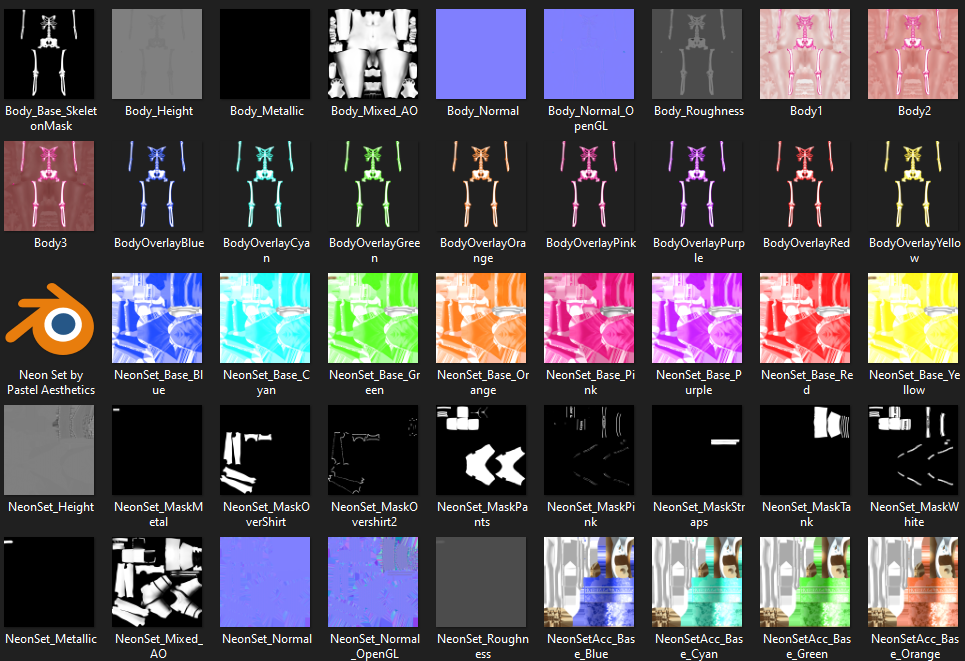Select the BodyOverlayPink skeleton image
Viewport: 965px width, 661px height.
pyautogui.click(x=589, y=186)
